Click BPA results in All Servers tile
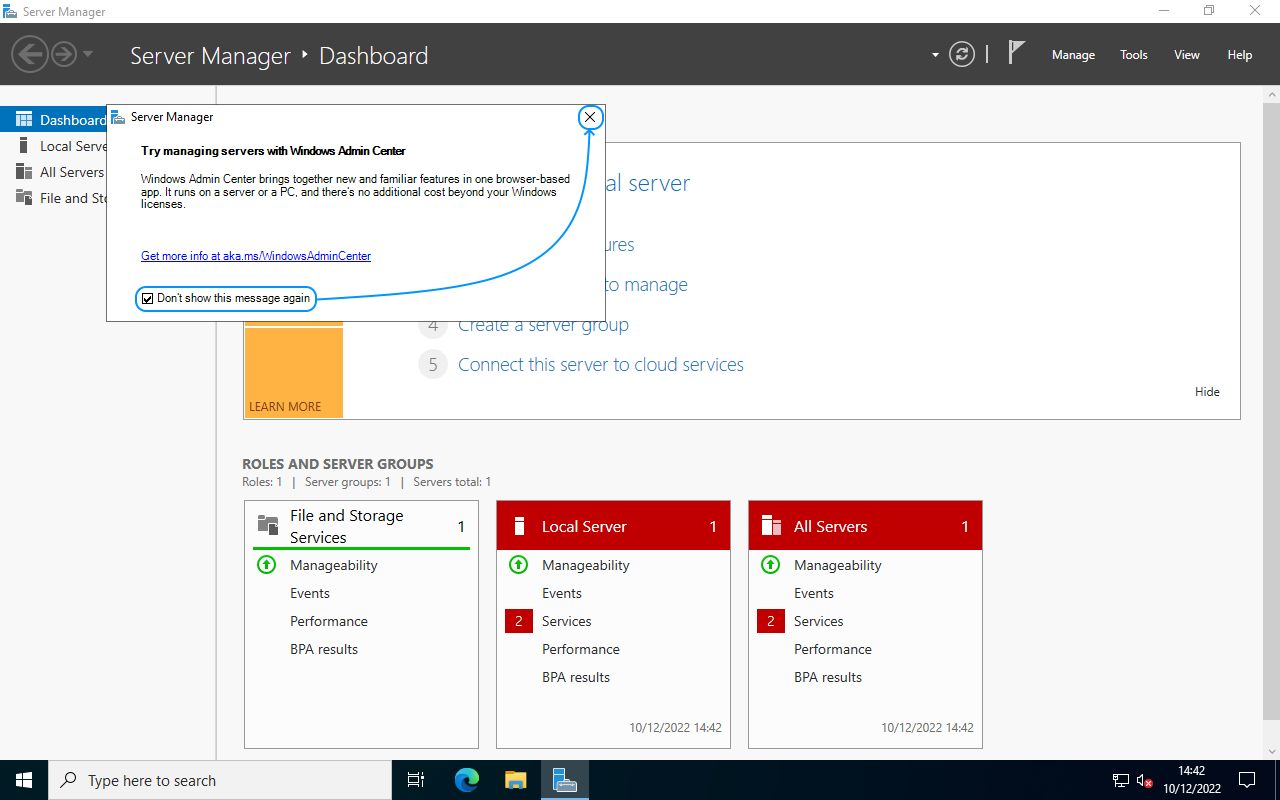Viewport: 1280px width, 800px height. [x=828, y=677]
